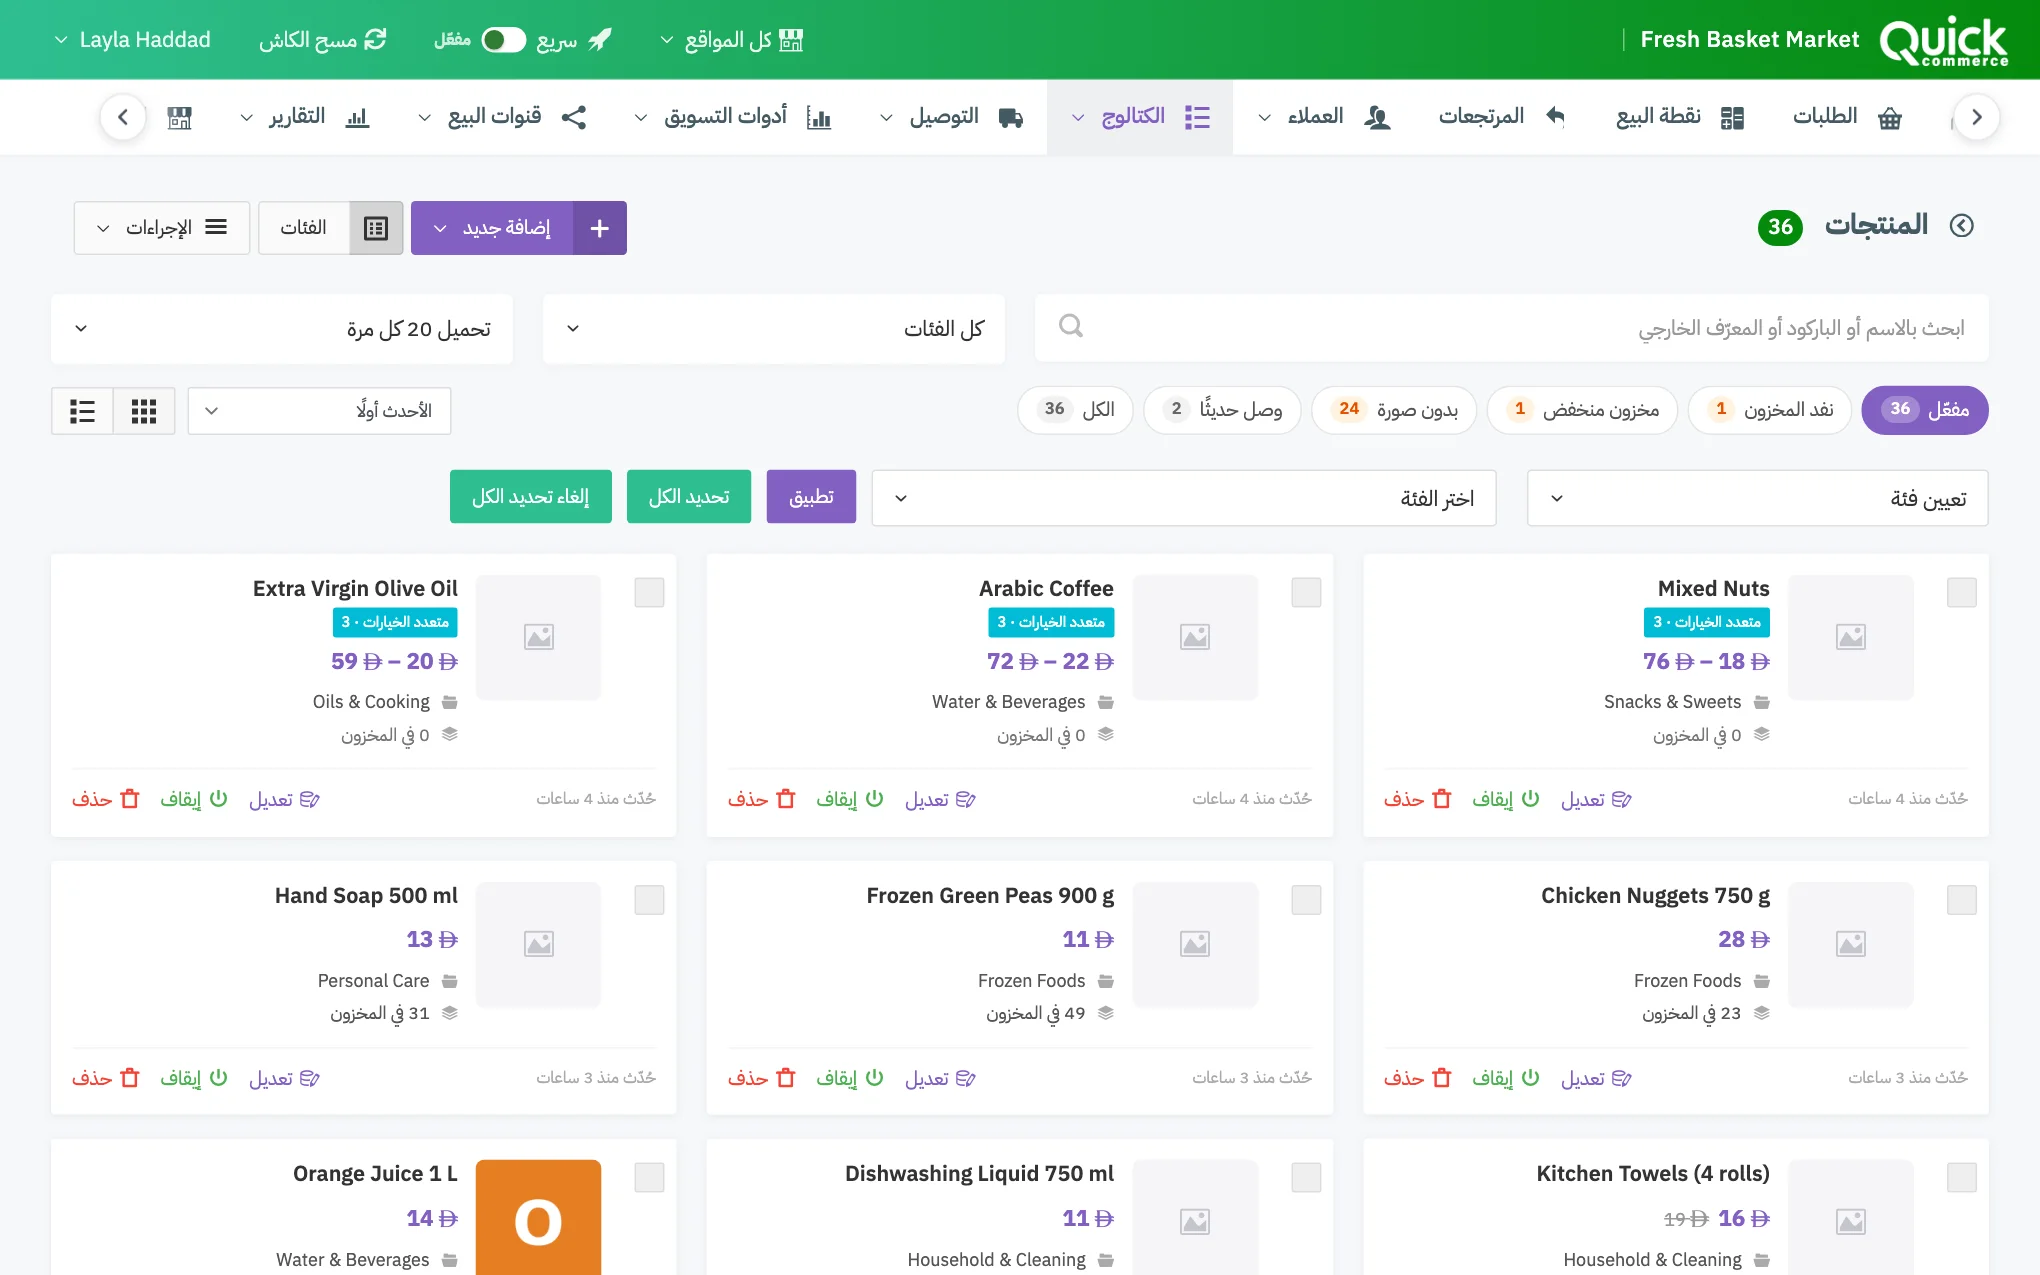Check the Mixed Nuts checkbox
The image size is (2040, 1275).
pos(1961,592)
